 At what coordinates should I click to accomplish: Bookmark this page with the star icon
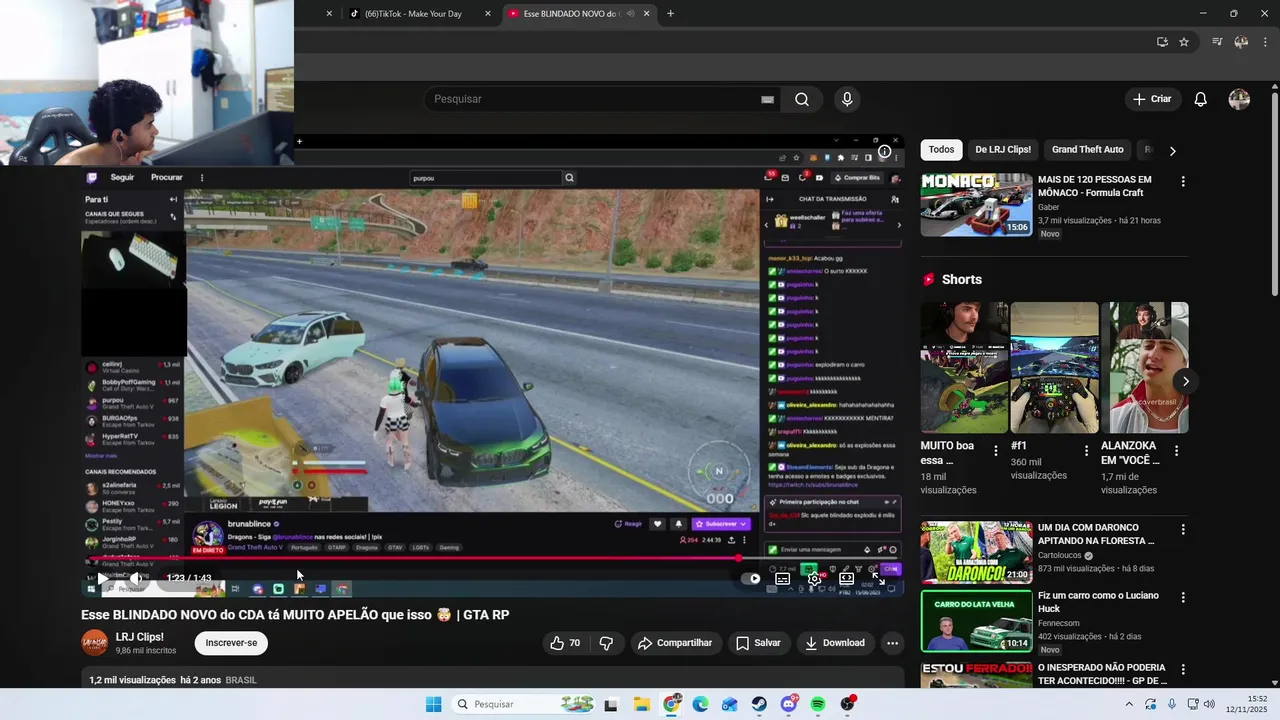pyautogui.click(x=1184, y=42)
